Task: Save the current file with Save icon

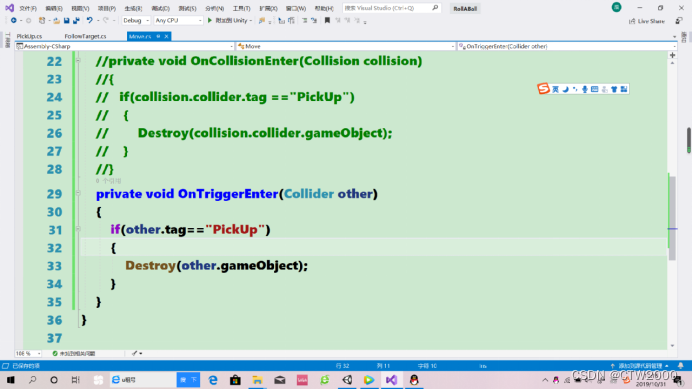Action: click(x=66, y=20)
